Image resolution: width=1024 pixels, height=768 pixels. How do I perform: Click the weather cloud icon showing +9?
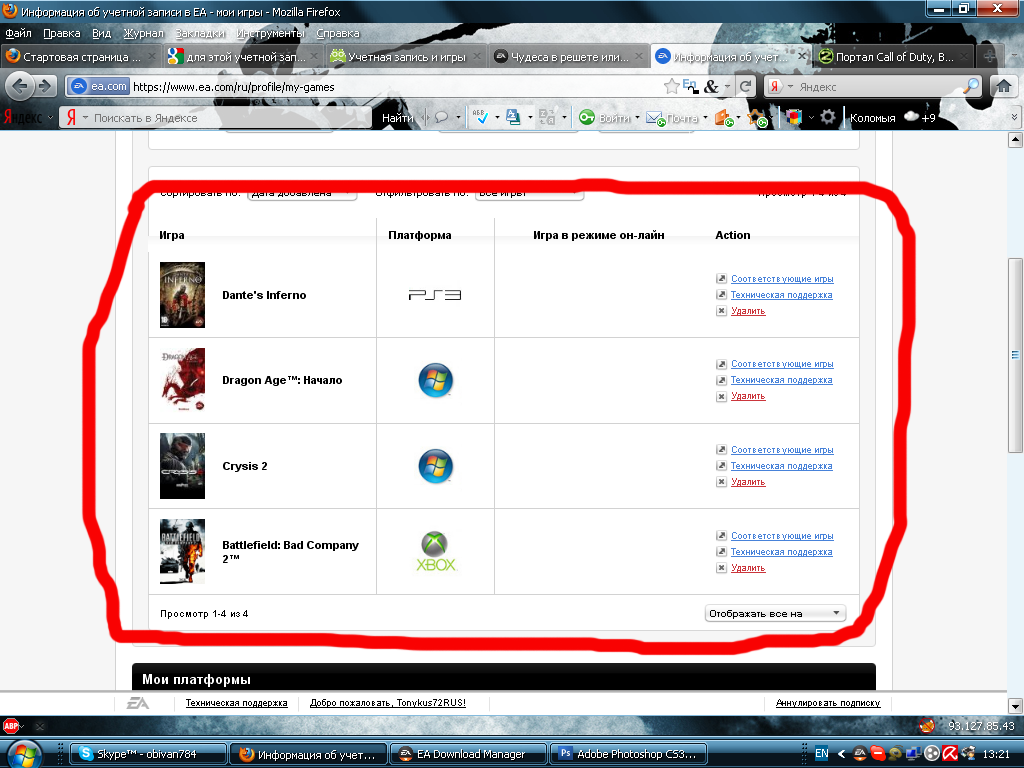click(911, 118)
